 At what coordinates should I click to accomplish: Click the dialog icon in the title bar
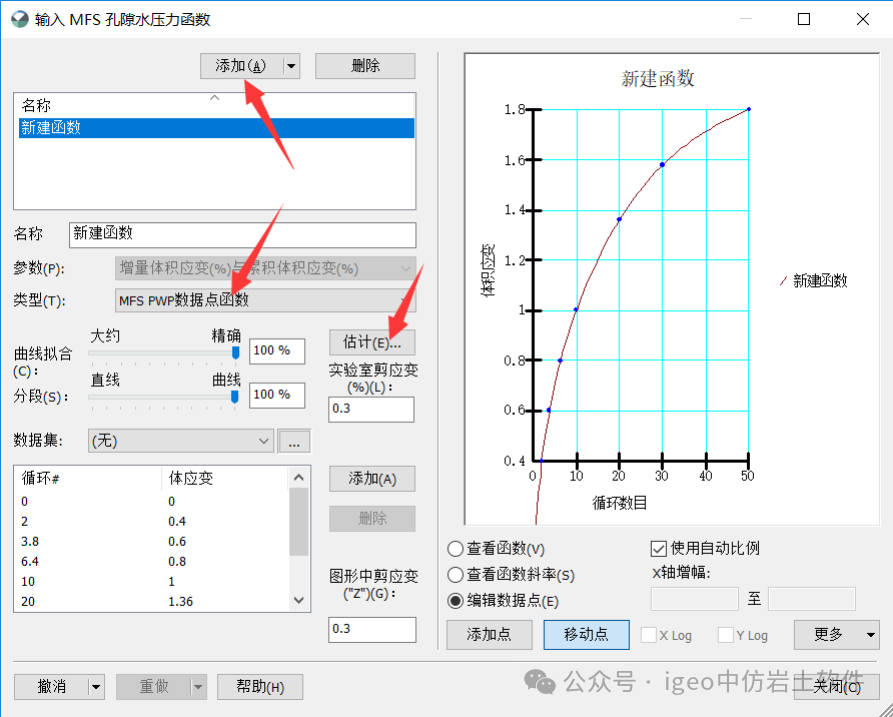click(x=19, y=18)
